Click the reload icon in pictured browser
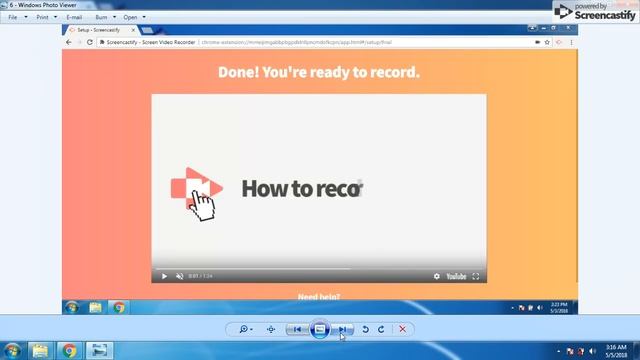Viewport: 640px width, 360px height. 90,42
